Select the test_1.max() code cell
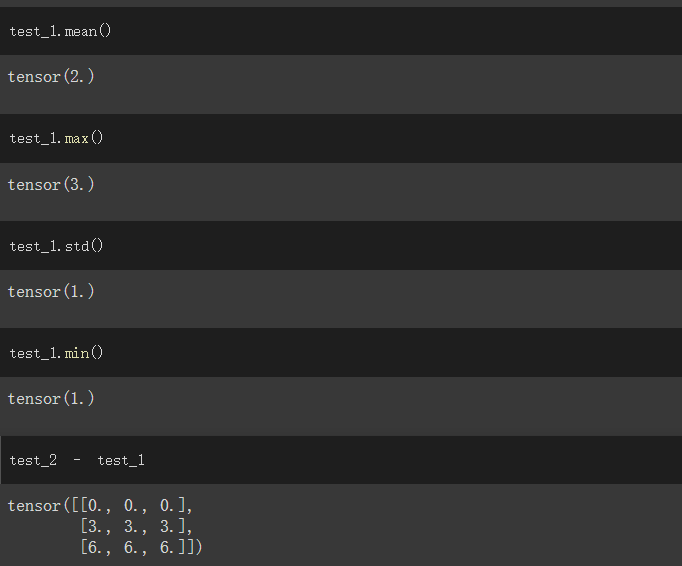This screenshot has width=682, height=566. click(x=341, y=138)
